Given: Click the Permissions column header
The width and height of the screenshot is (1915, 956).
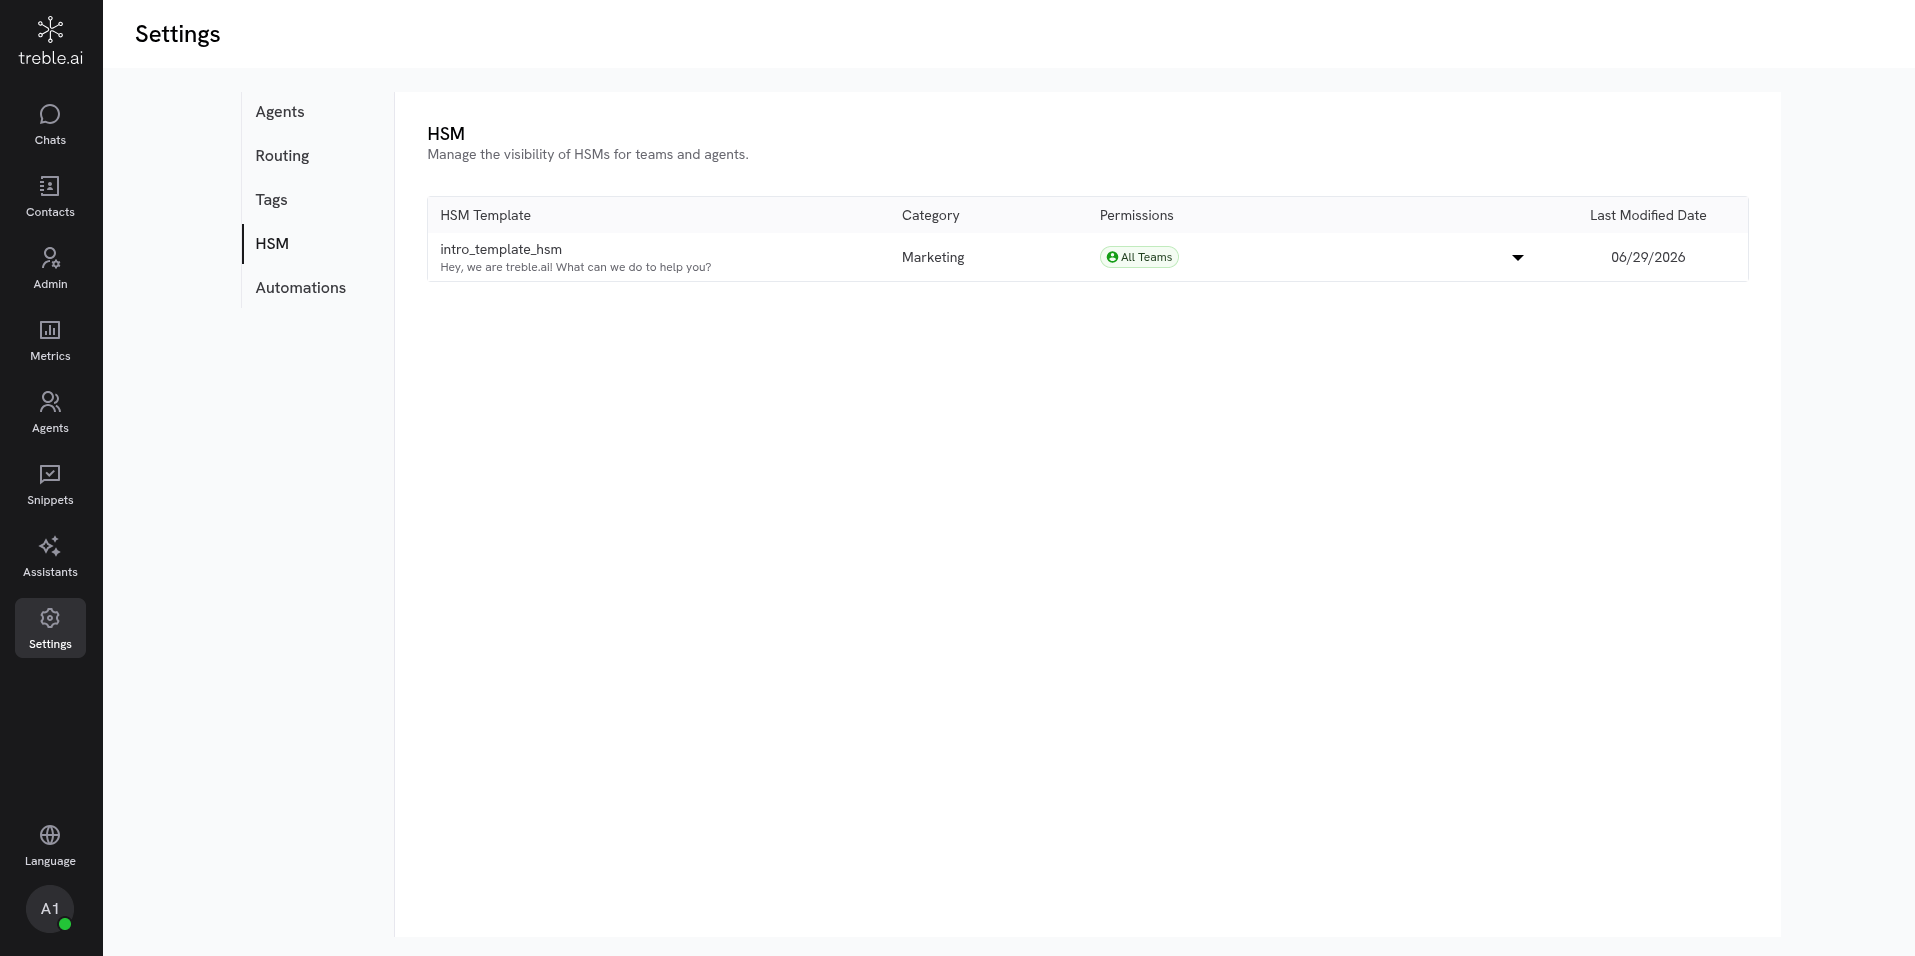Looking at the screenshot, I should pyautogui.click(x=1136, y=215).
